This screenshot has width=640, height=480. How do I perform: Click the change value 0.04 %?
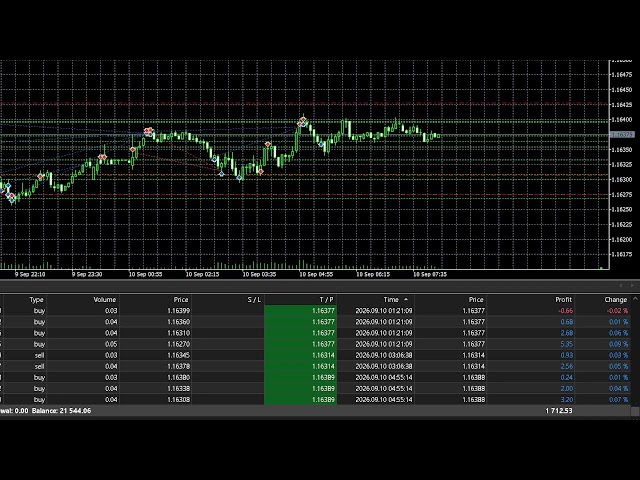coord(618,389)
